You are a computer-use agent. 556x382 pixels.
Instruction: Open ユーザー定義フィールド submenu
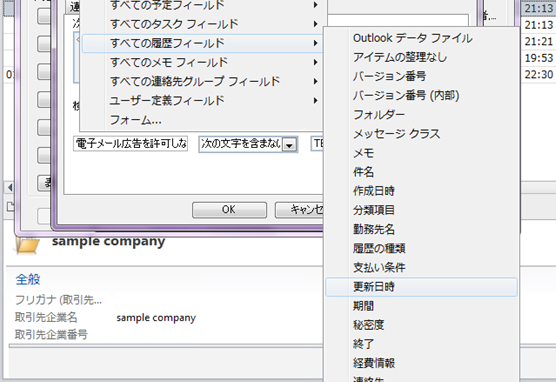202,101
